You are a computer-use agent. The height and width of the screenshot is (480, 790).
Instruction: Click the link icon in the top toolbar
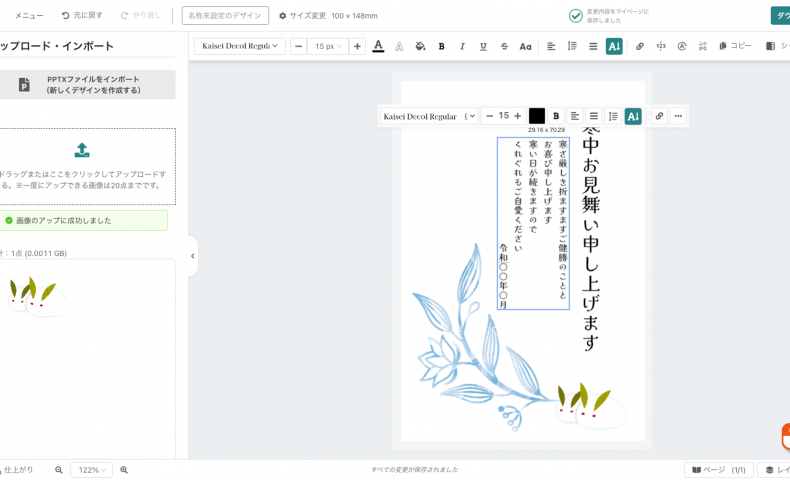(640, 46)
